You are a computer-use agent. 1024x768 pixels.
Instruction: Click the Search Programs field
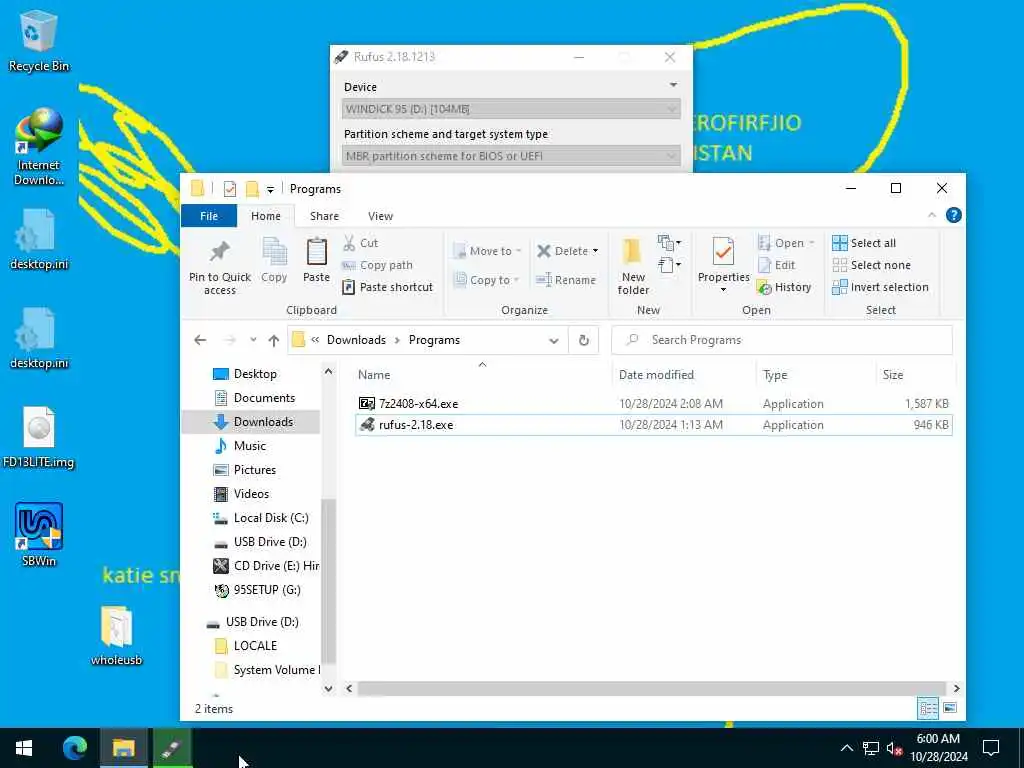(782, 340)
